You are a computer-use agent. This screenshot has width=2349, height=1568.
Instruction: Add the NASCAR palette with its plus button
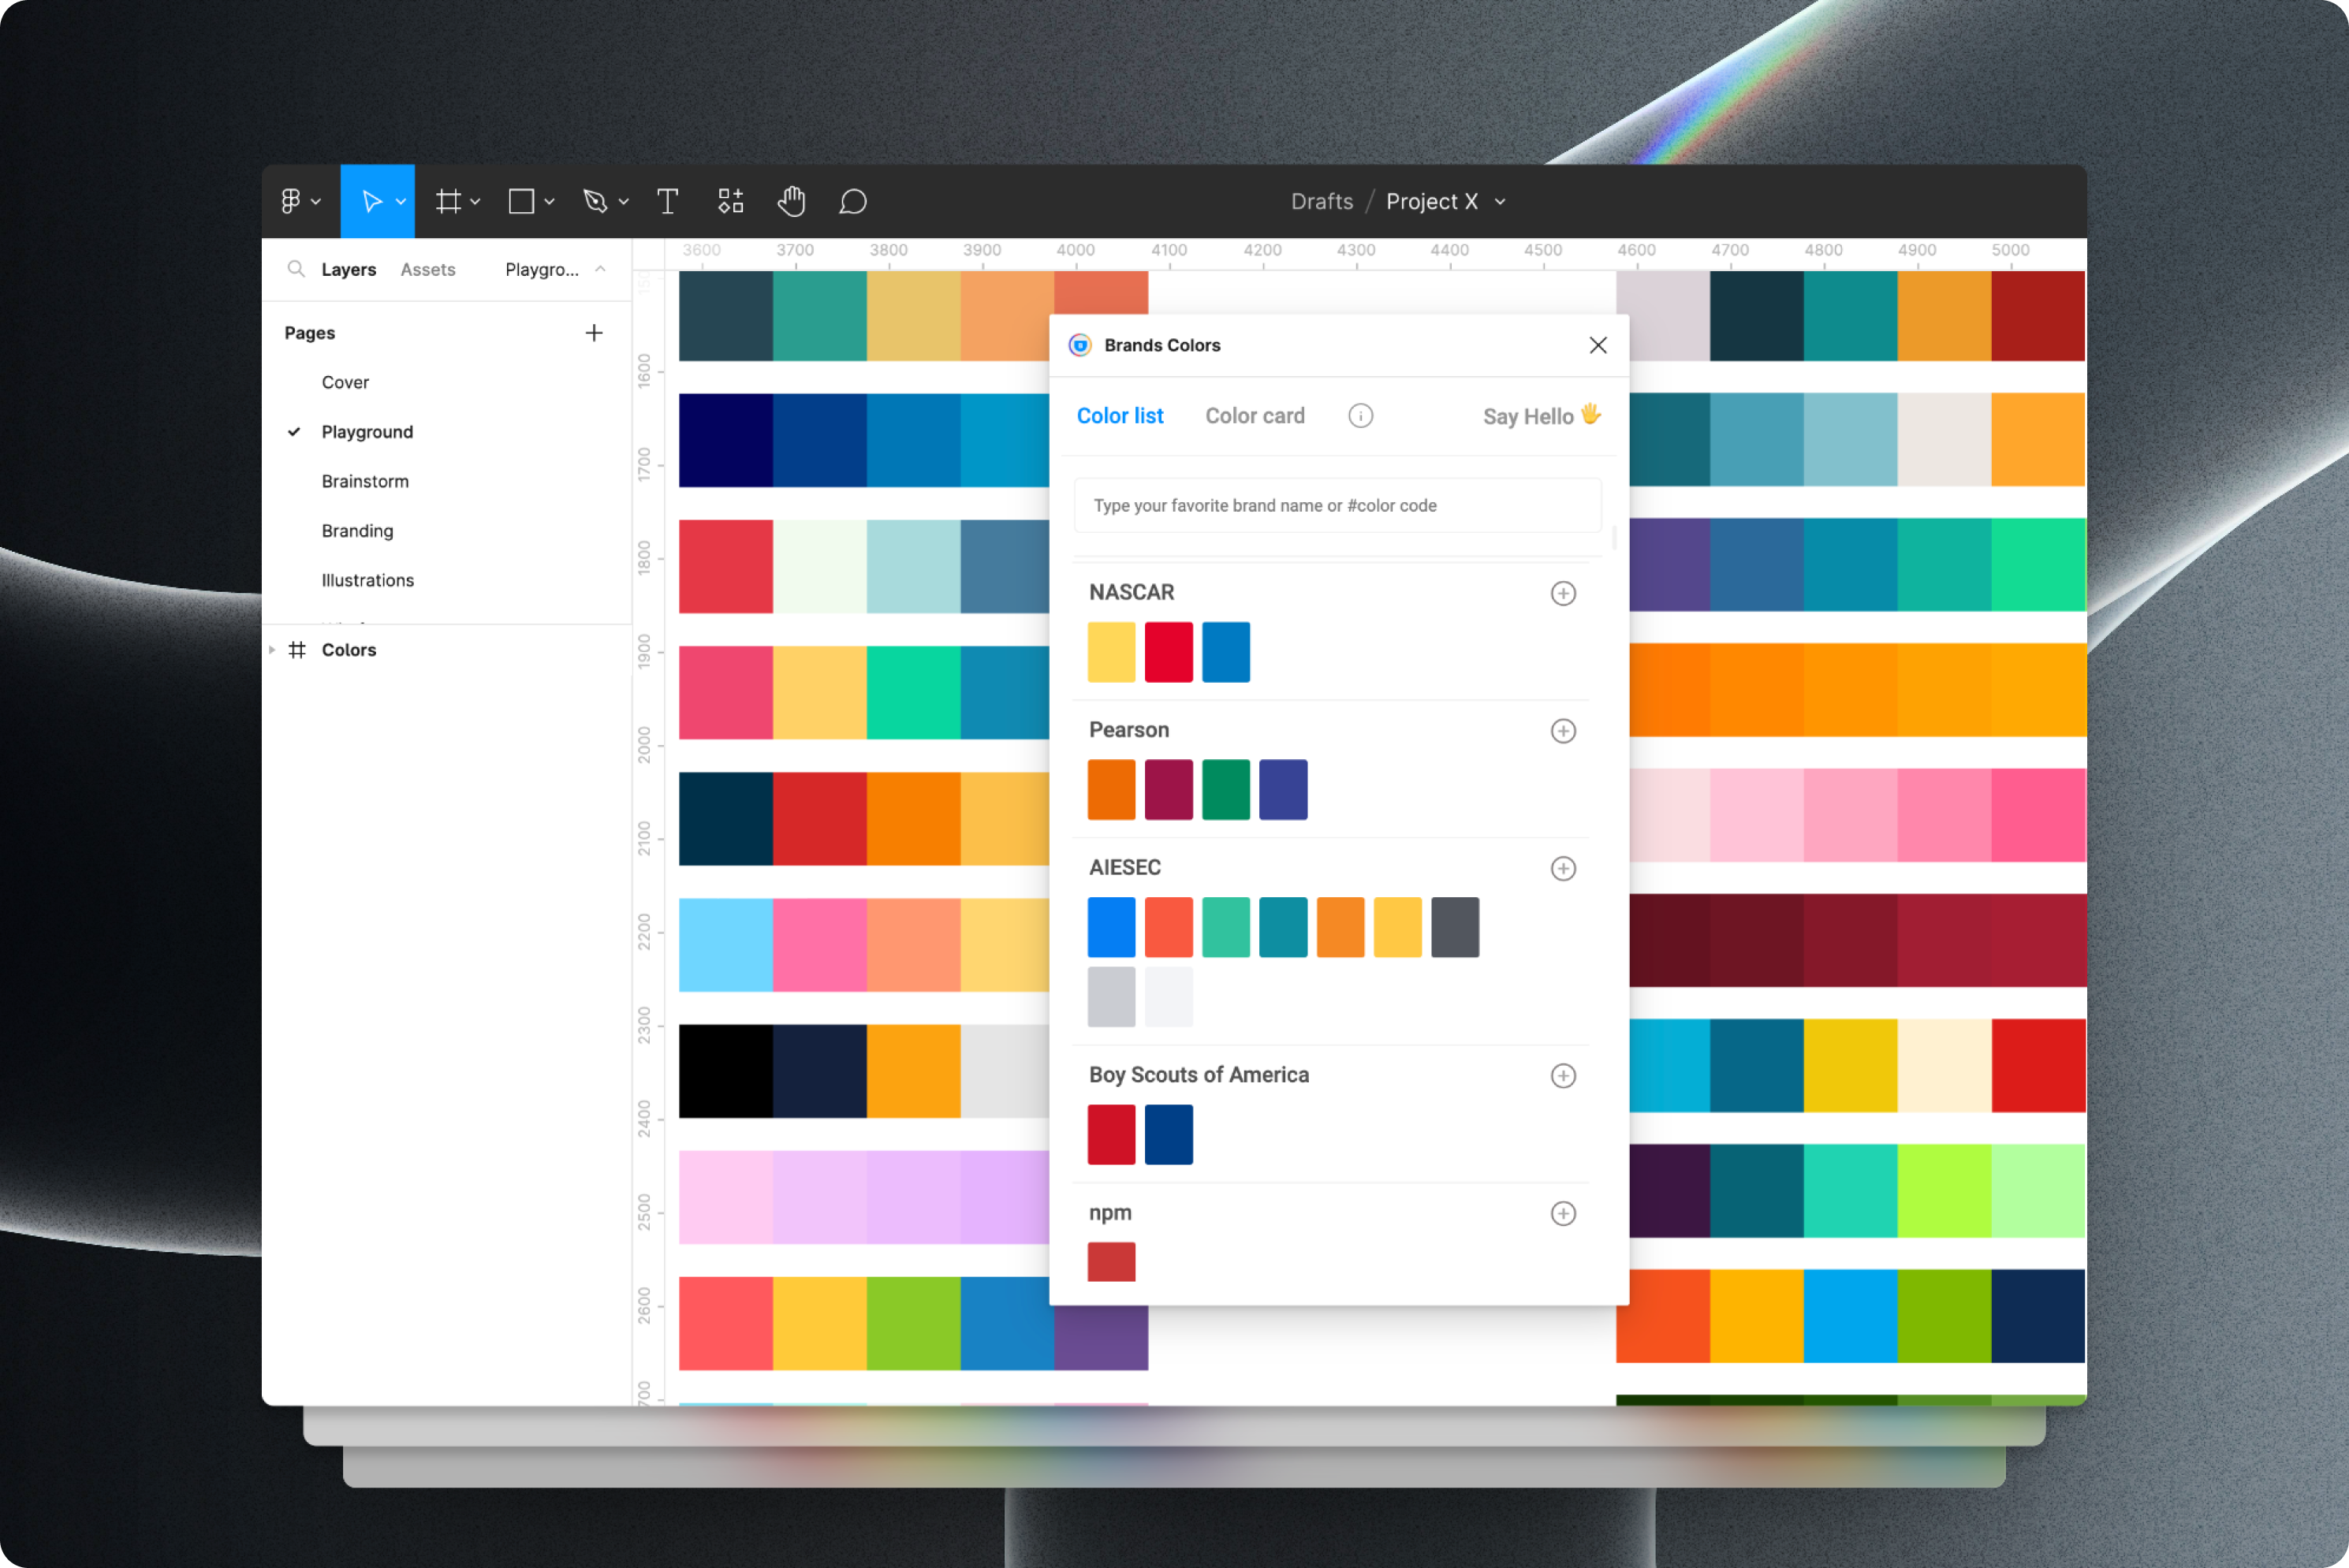coord(1563,592)
